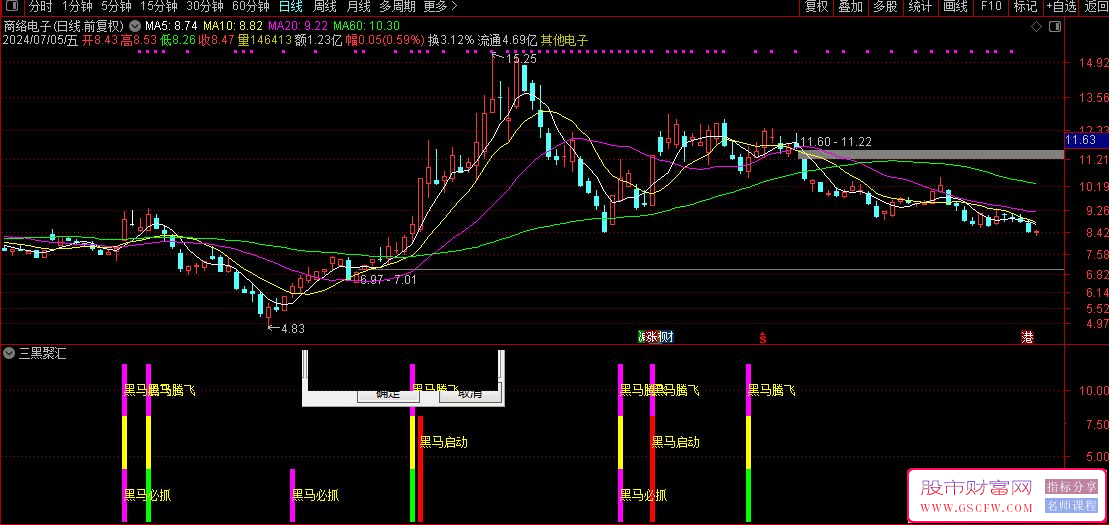Expand main chart indicator dropdown beside 商络电子
Viewport: 1109px width, 525px height.
135,26
